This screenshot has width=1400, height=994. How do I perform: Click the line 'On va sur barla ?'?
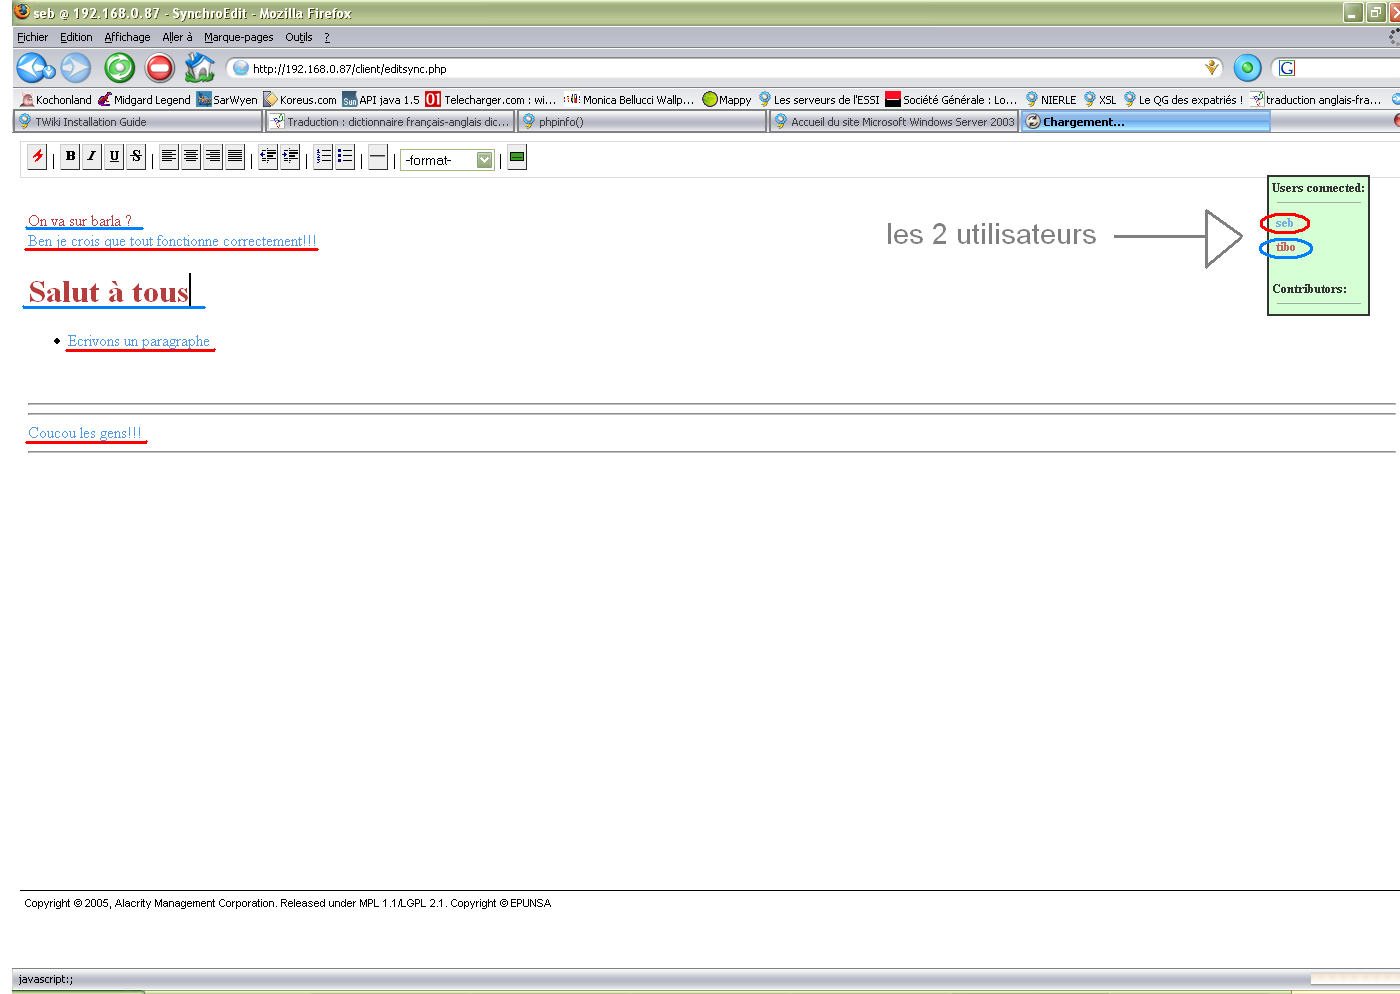coord(80,221)
